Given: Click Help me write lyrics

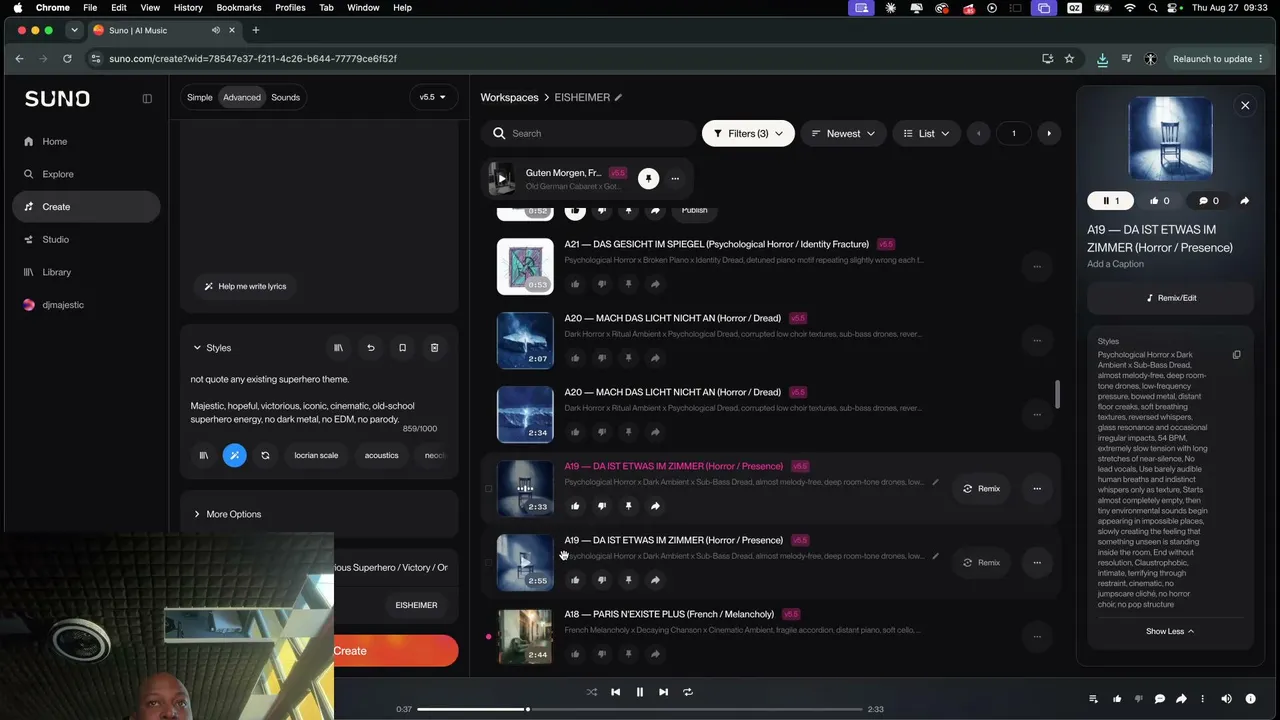Looking at the screenshot, I should point(245,286).
